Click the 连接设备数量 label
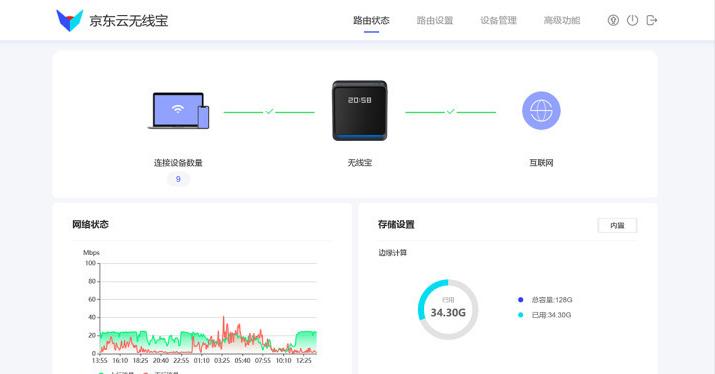This screenshot has height=374, width=715. point(178,163)
